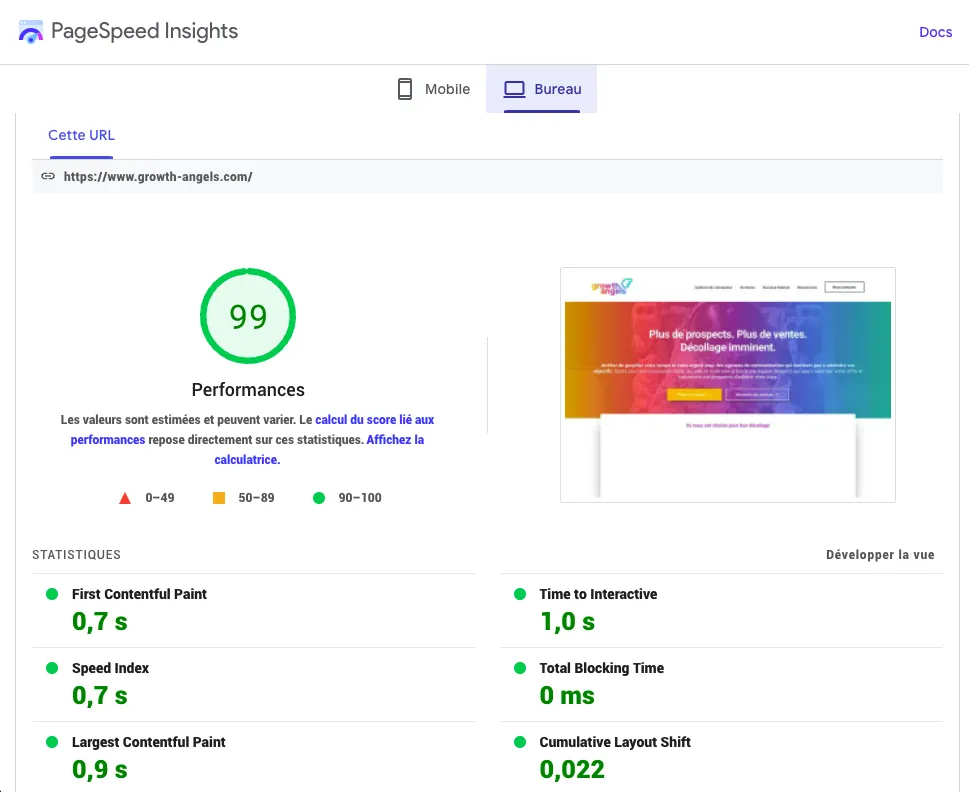Image resolution: width=969 pixels, height=792 pixels.
Task: Expand the view with Développer la vue
Action: coord(880,554)
